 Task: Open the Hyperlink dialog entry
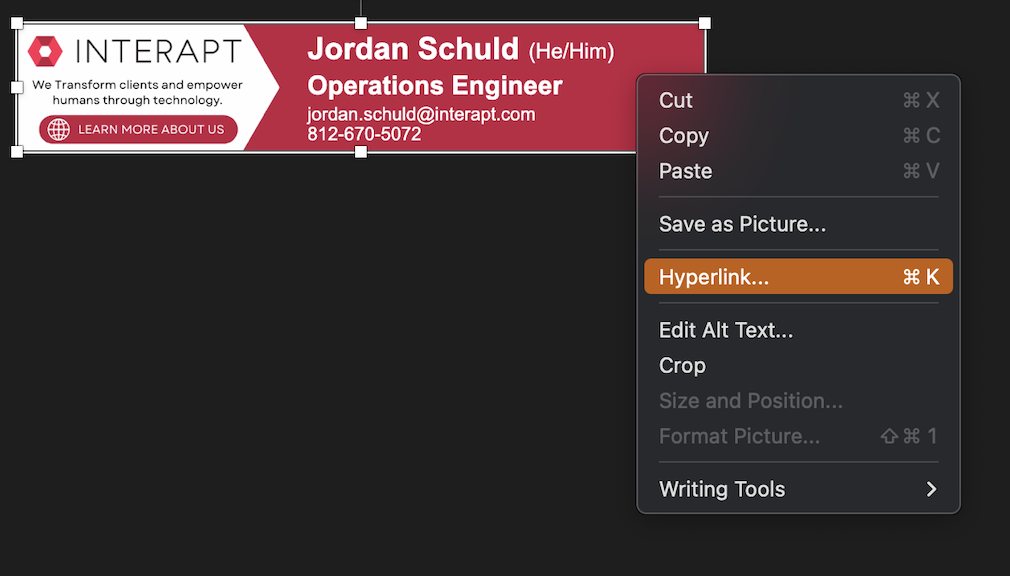pos(714,277)
